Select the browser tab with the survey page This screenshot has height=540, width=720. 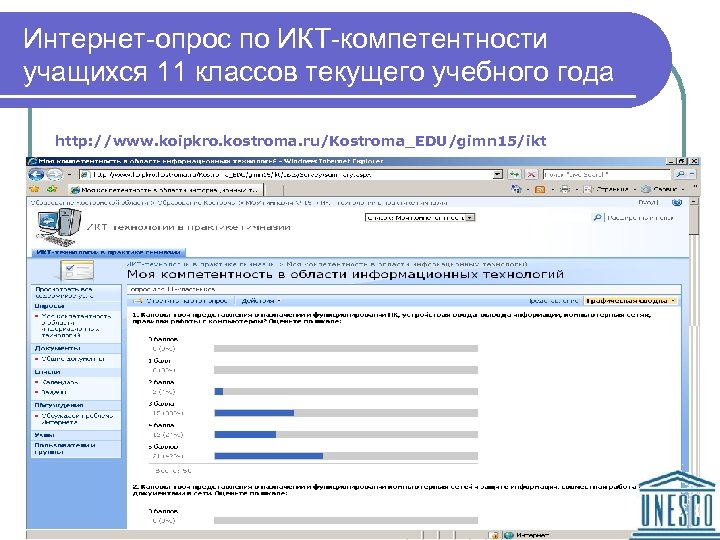pos(166,190)
